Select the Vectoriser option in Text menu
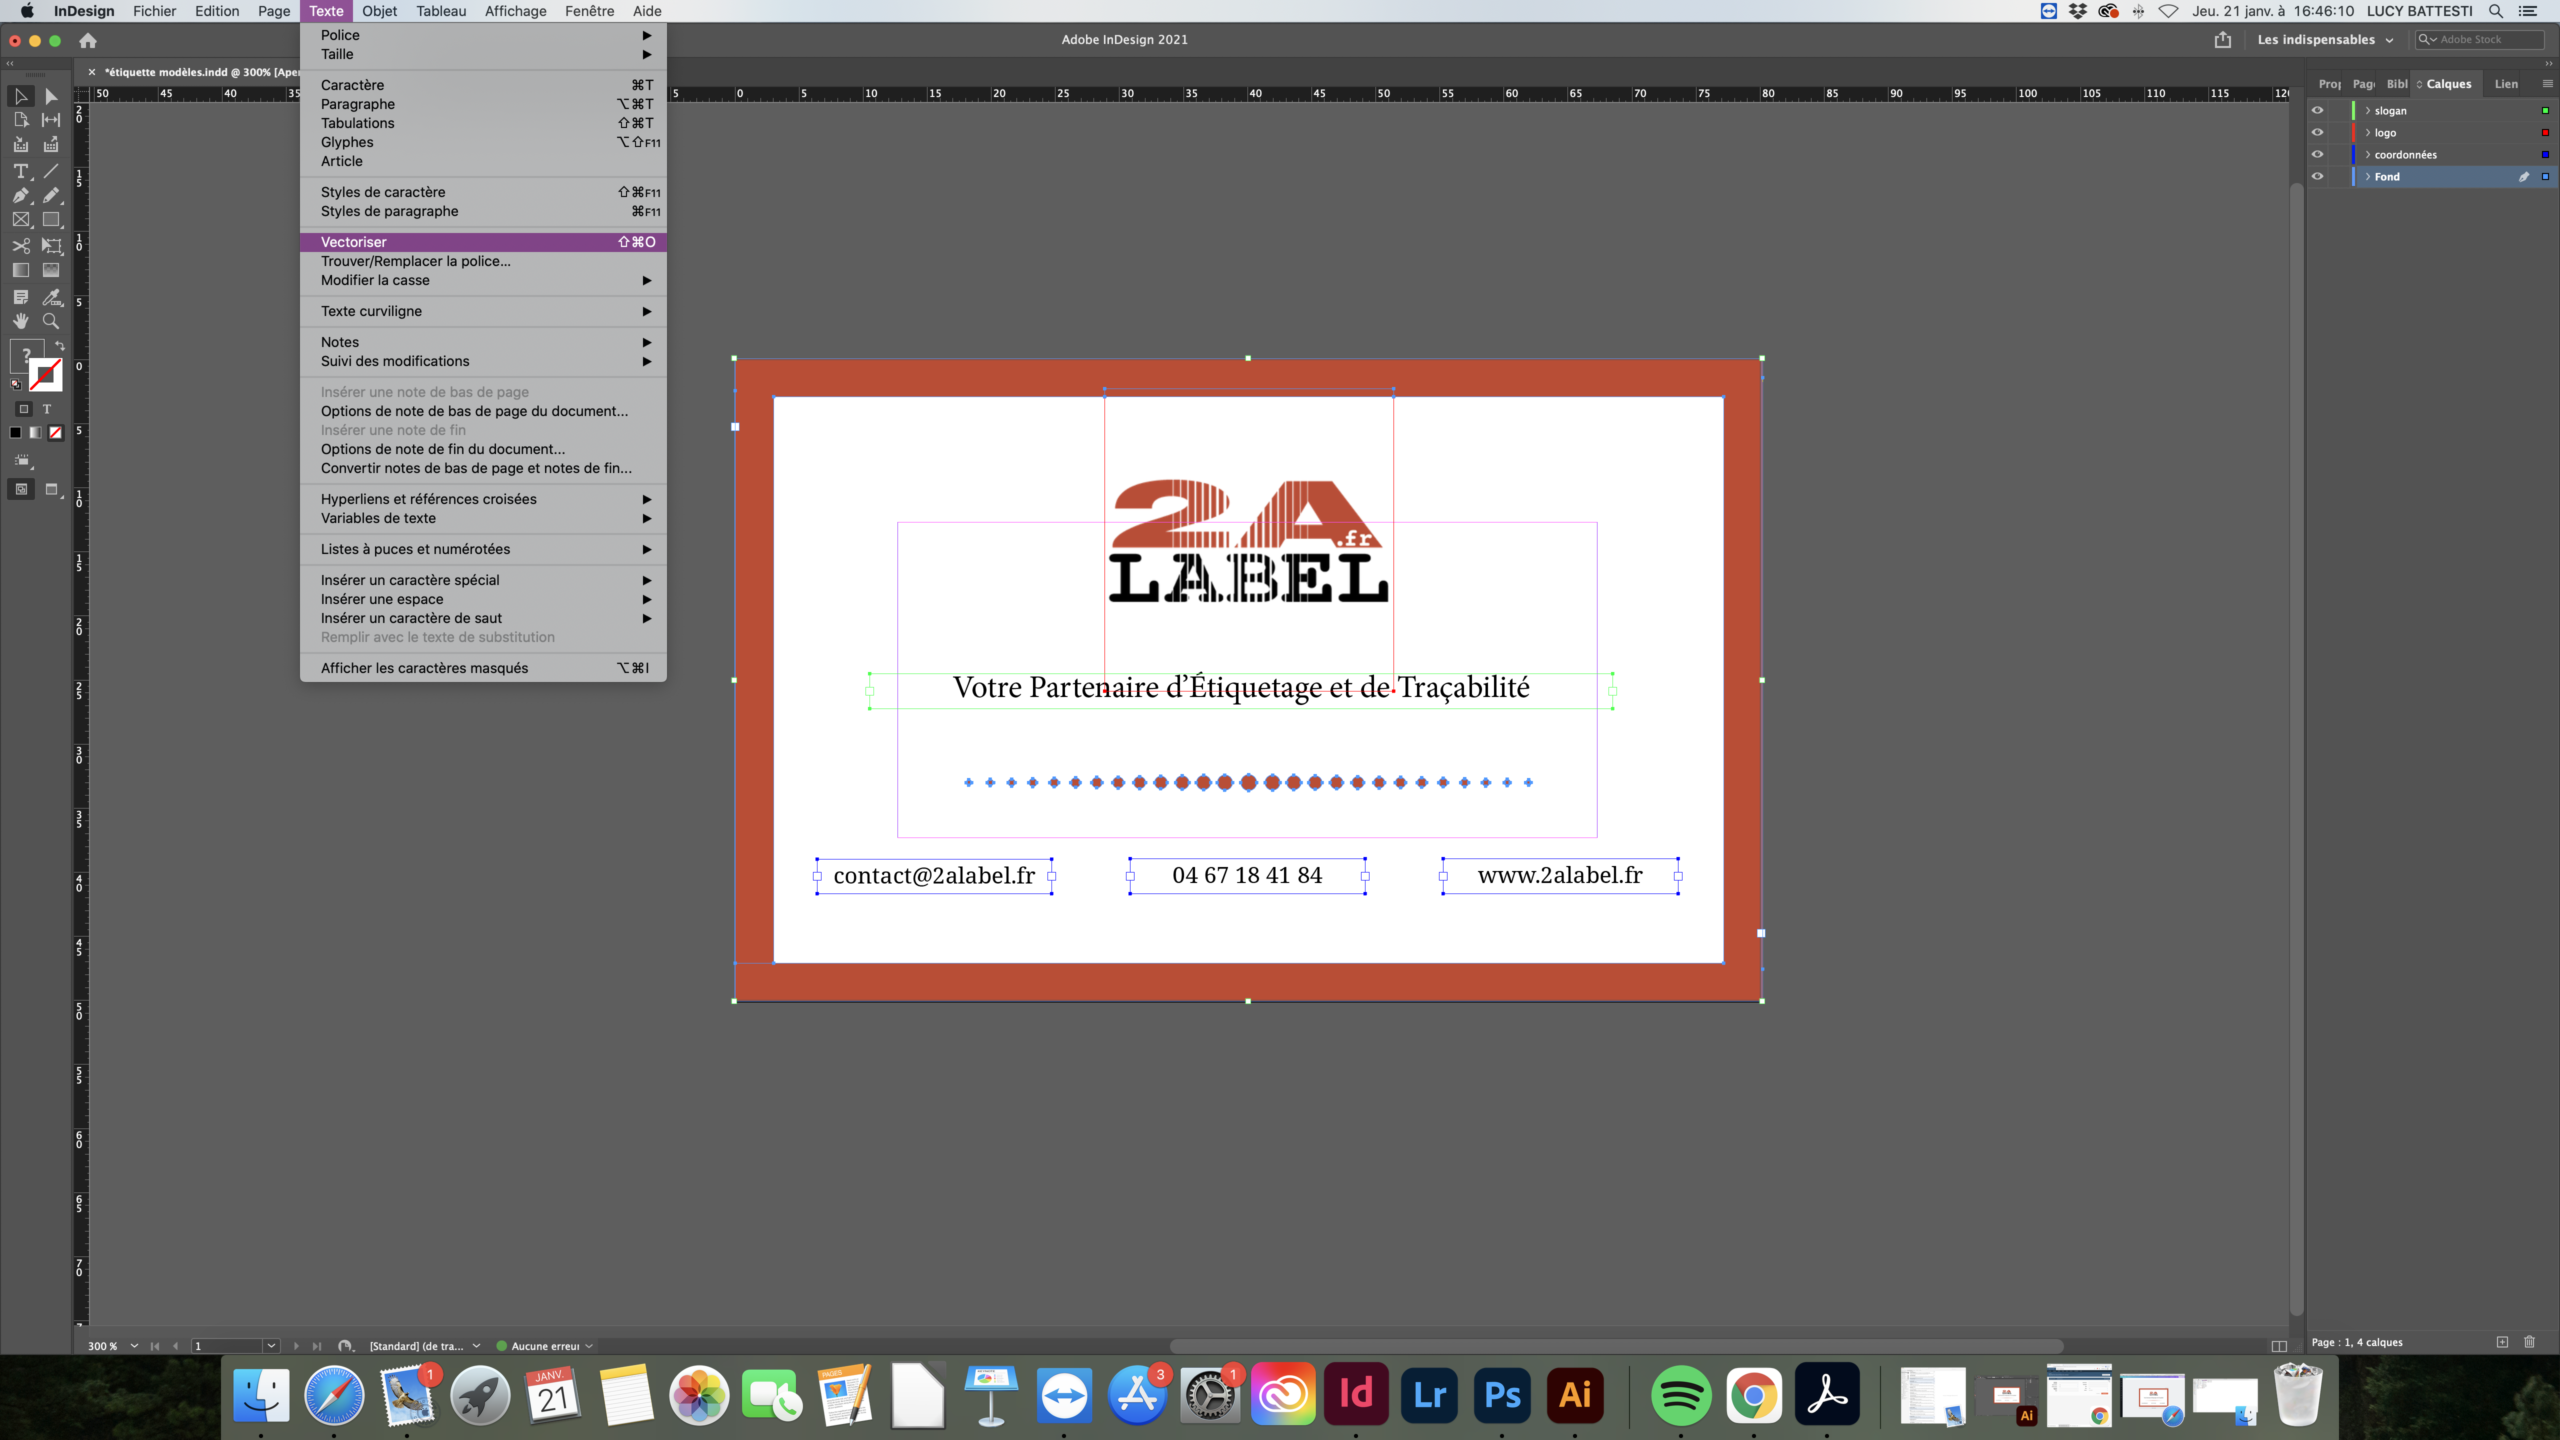Screen dimensions: 2560x1440 point(352,241)
